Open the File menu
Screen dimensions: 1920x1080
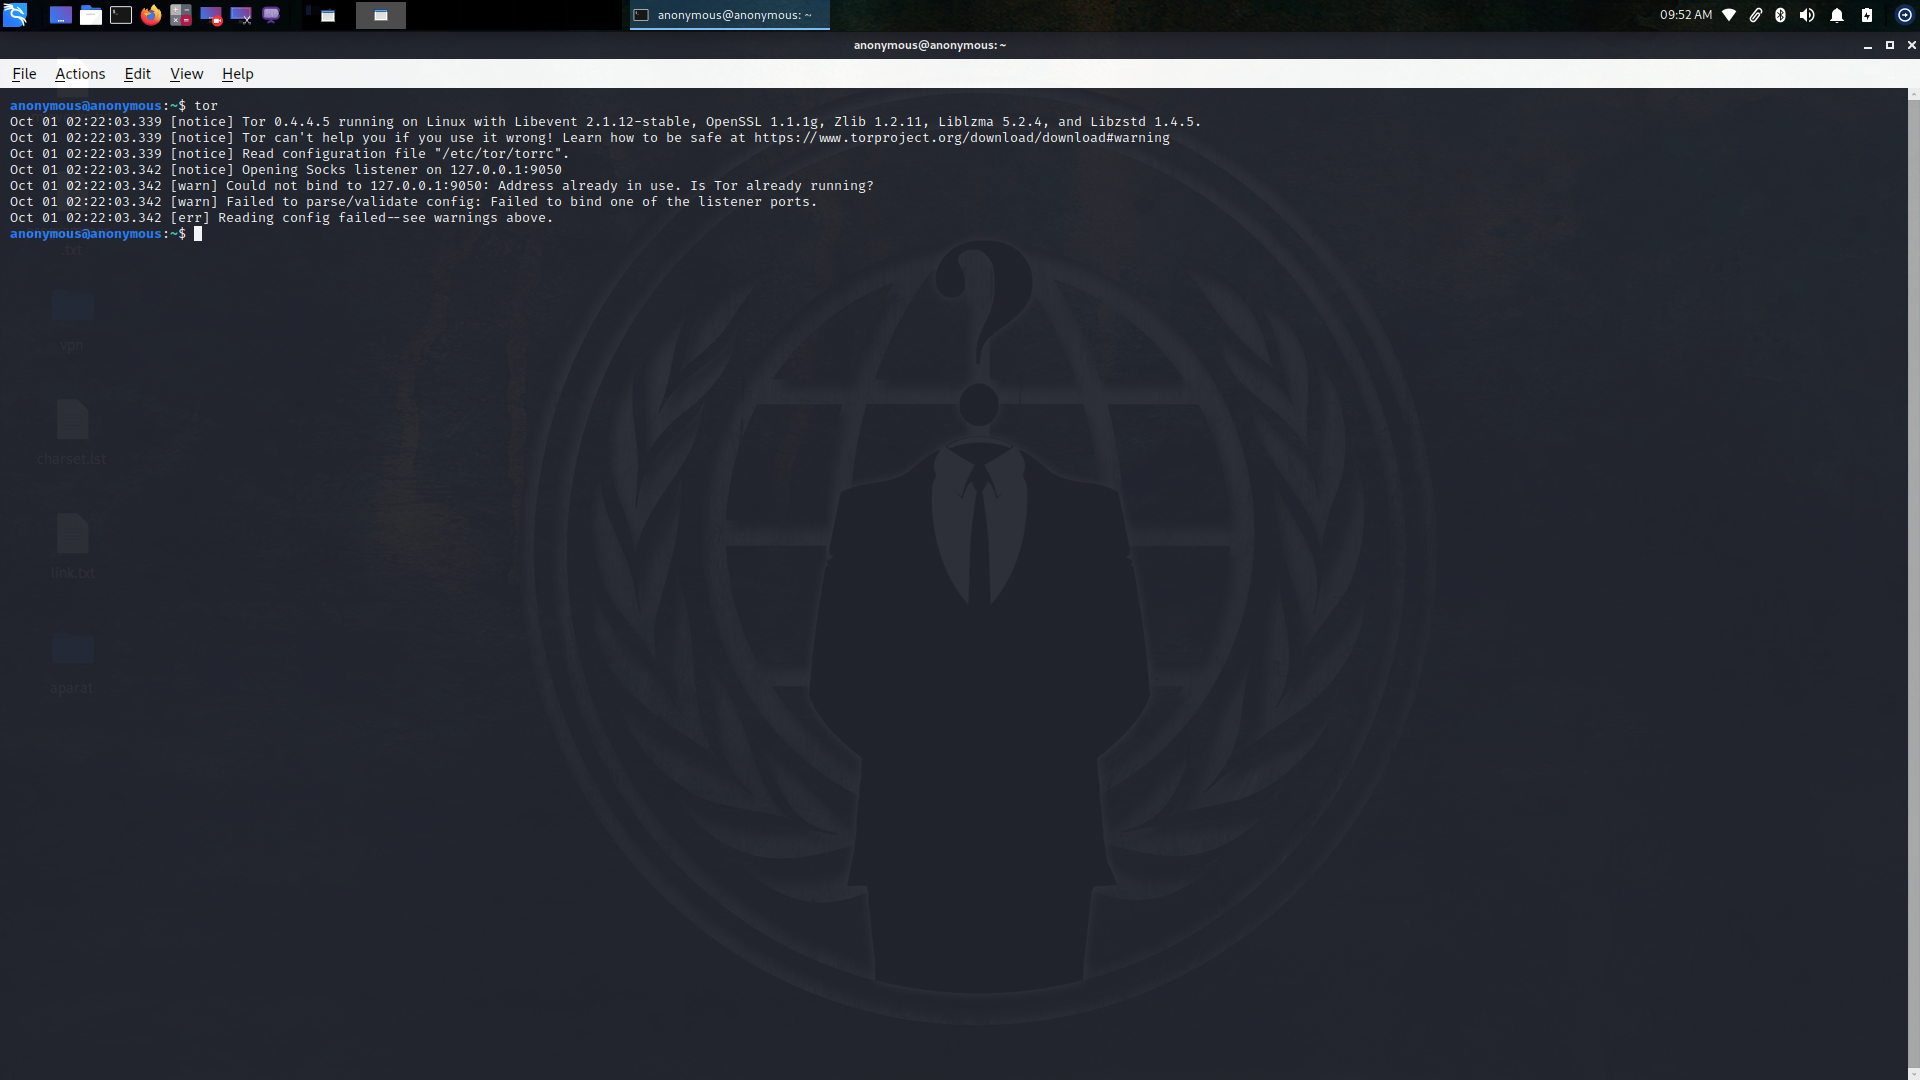(x=24, y=74)
